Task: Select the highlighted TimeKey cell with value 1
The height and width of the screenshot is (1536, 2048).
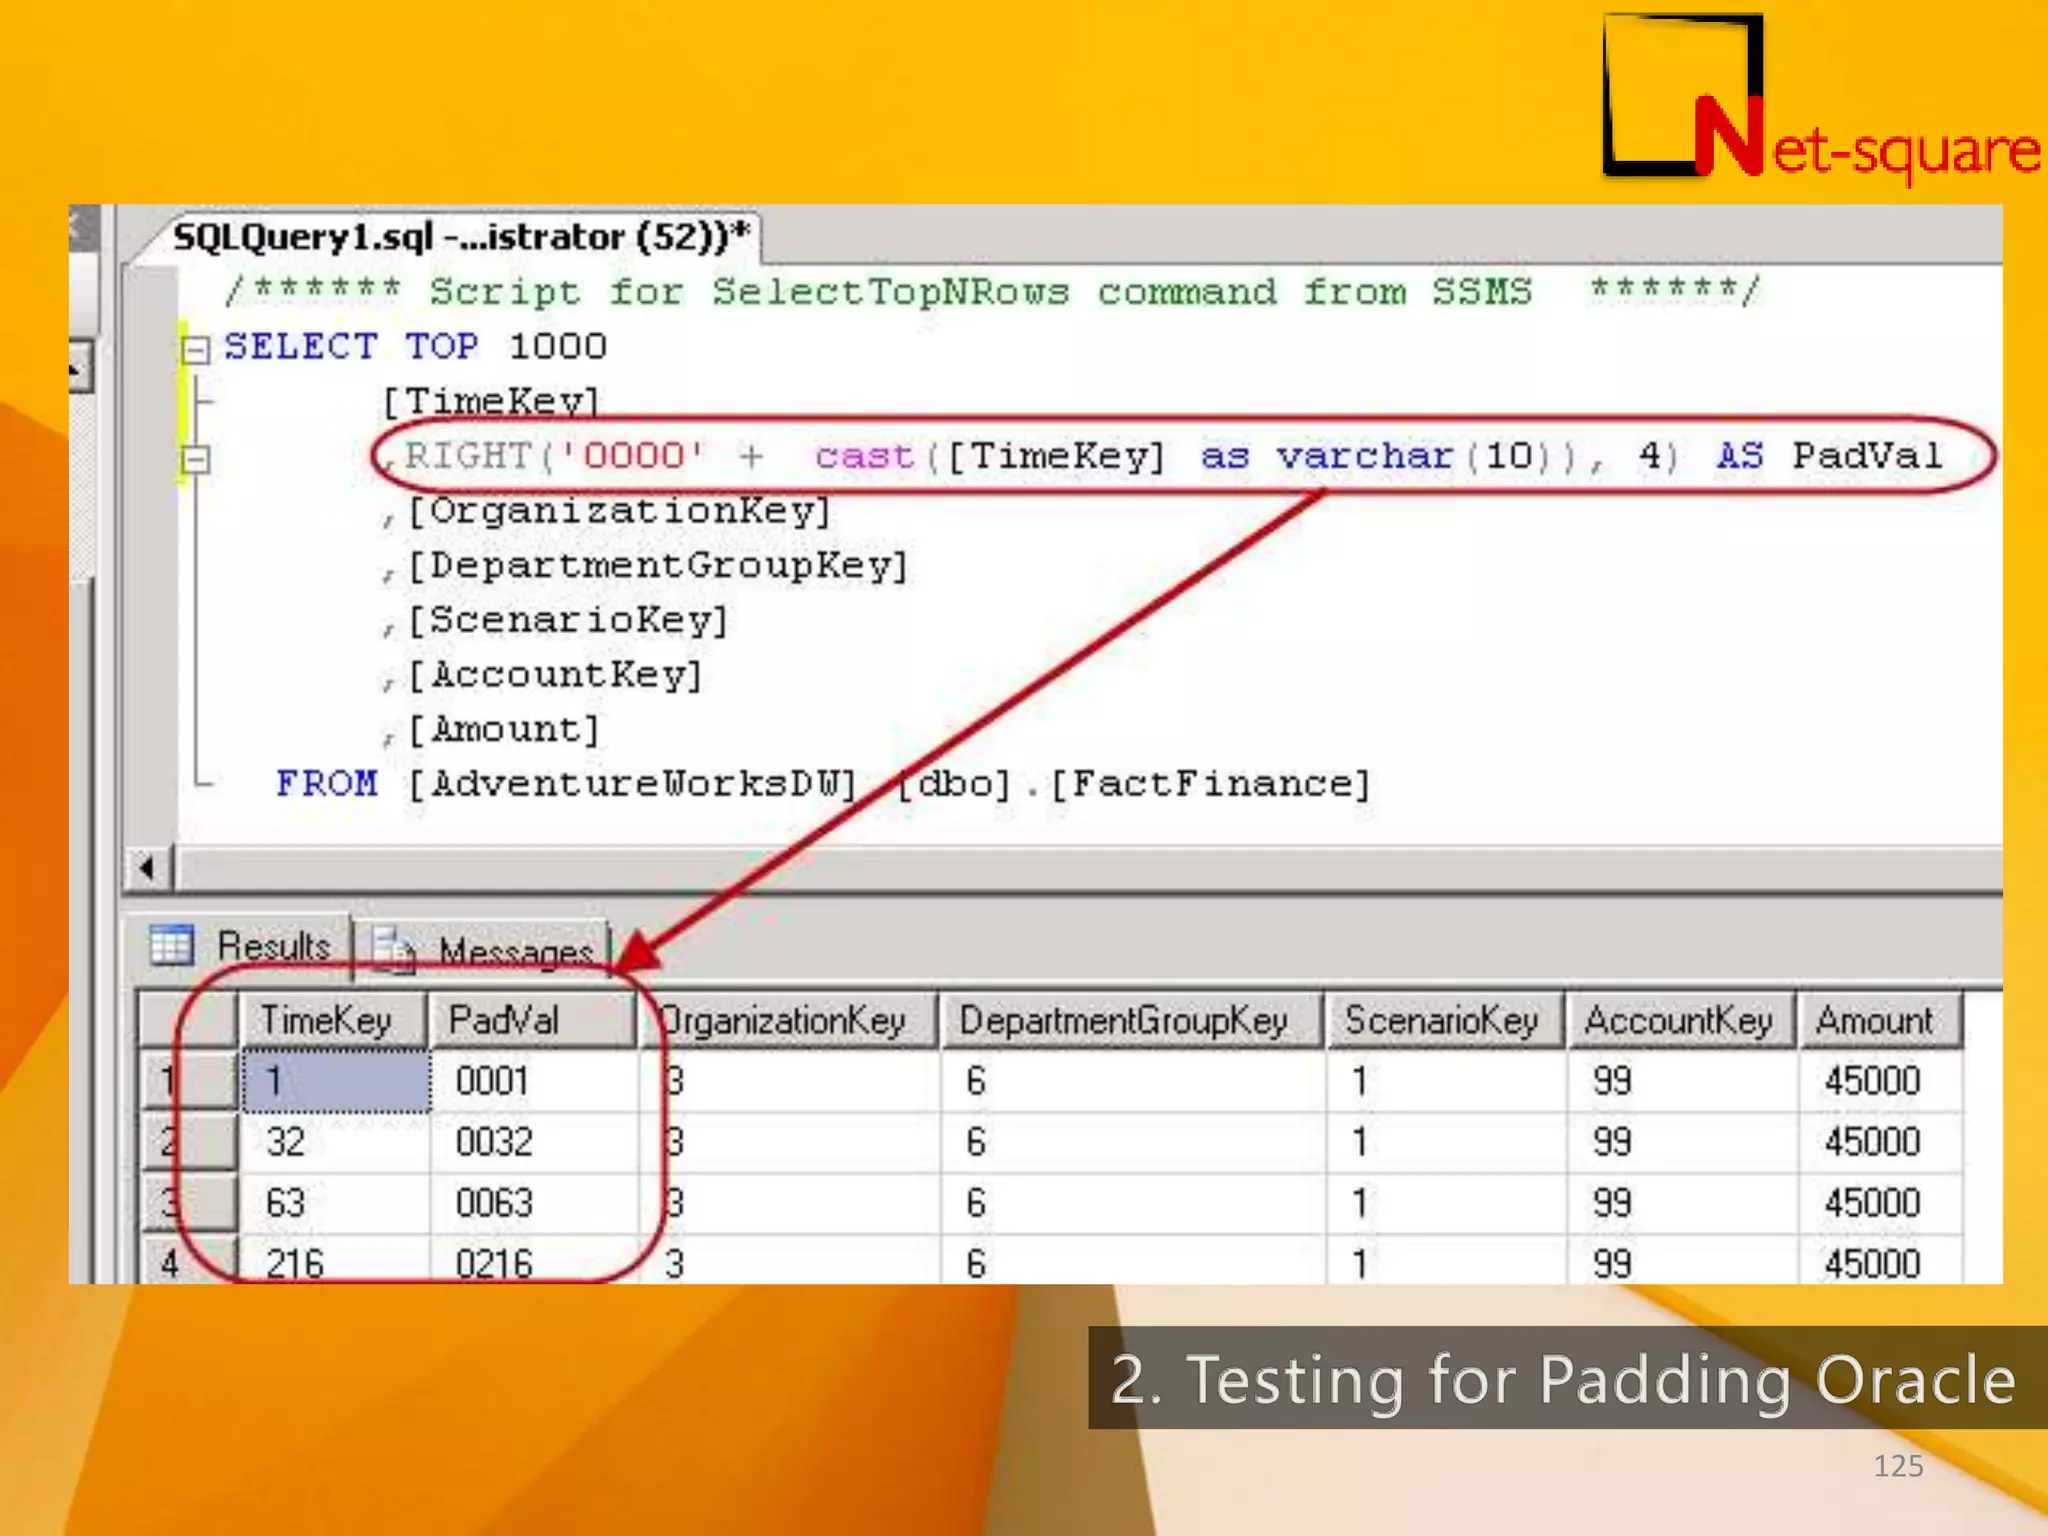Action: (336, 1081)
